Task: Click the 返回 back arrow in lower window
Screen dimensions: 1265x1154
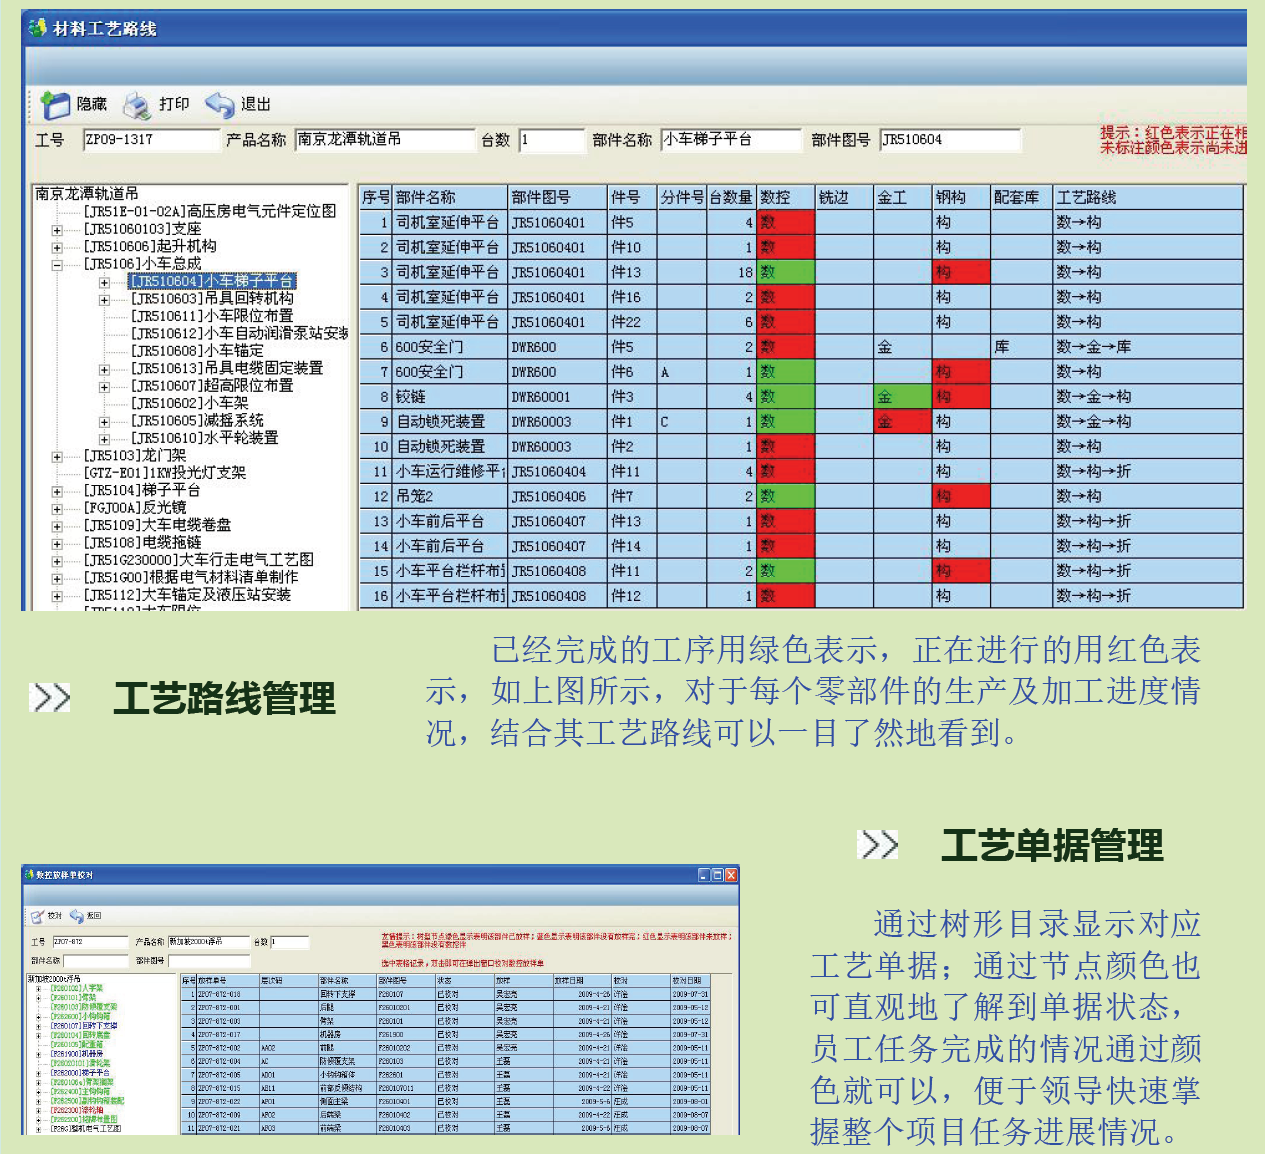Action: coord(77,915)
